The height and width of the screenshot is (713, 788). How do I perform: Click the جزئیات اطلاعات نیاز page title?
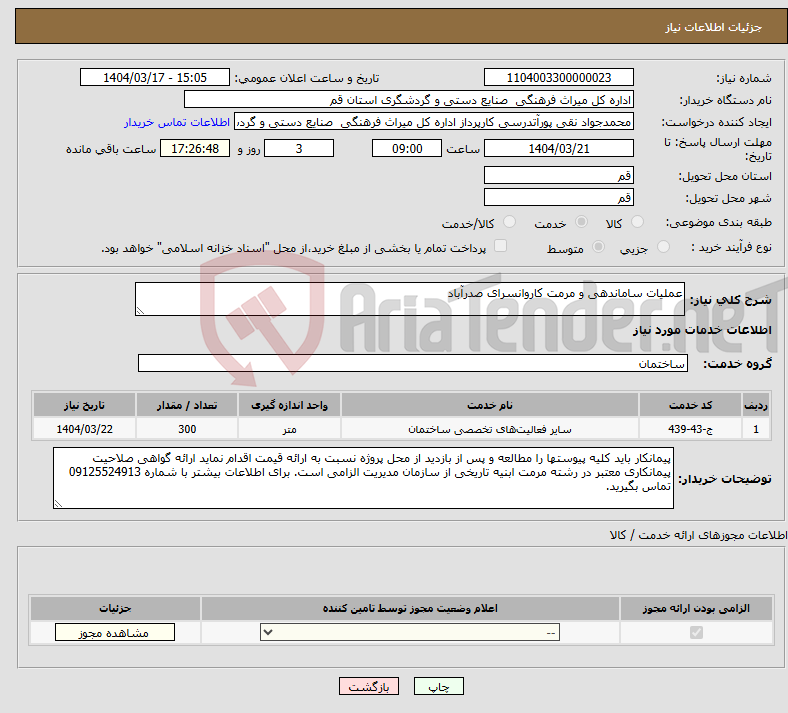point(714,27)
